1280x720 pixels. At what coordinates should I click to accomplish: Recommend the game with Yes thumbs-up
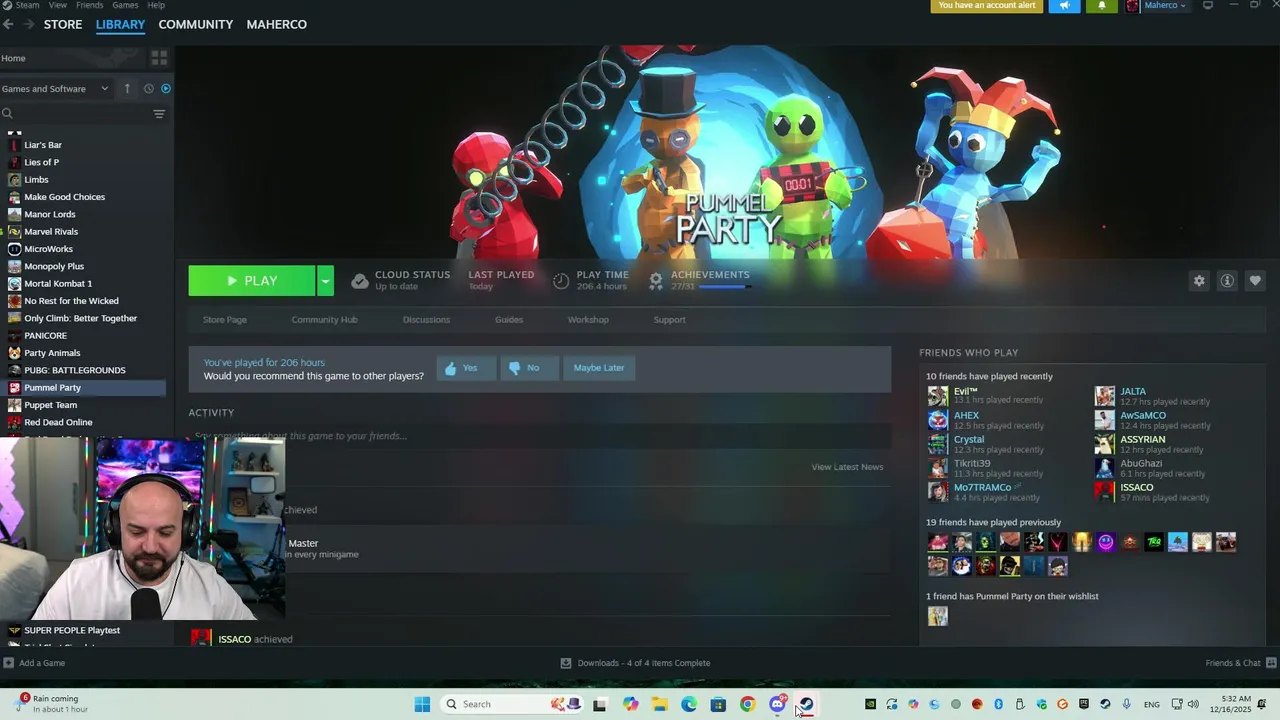point(465,368)
